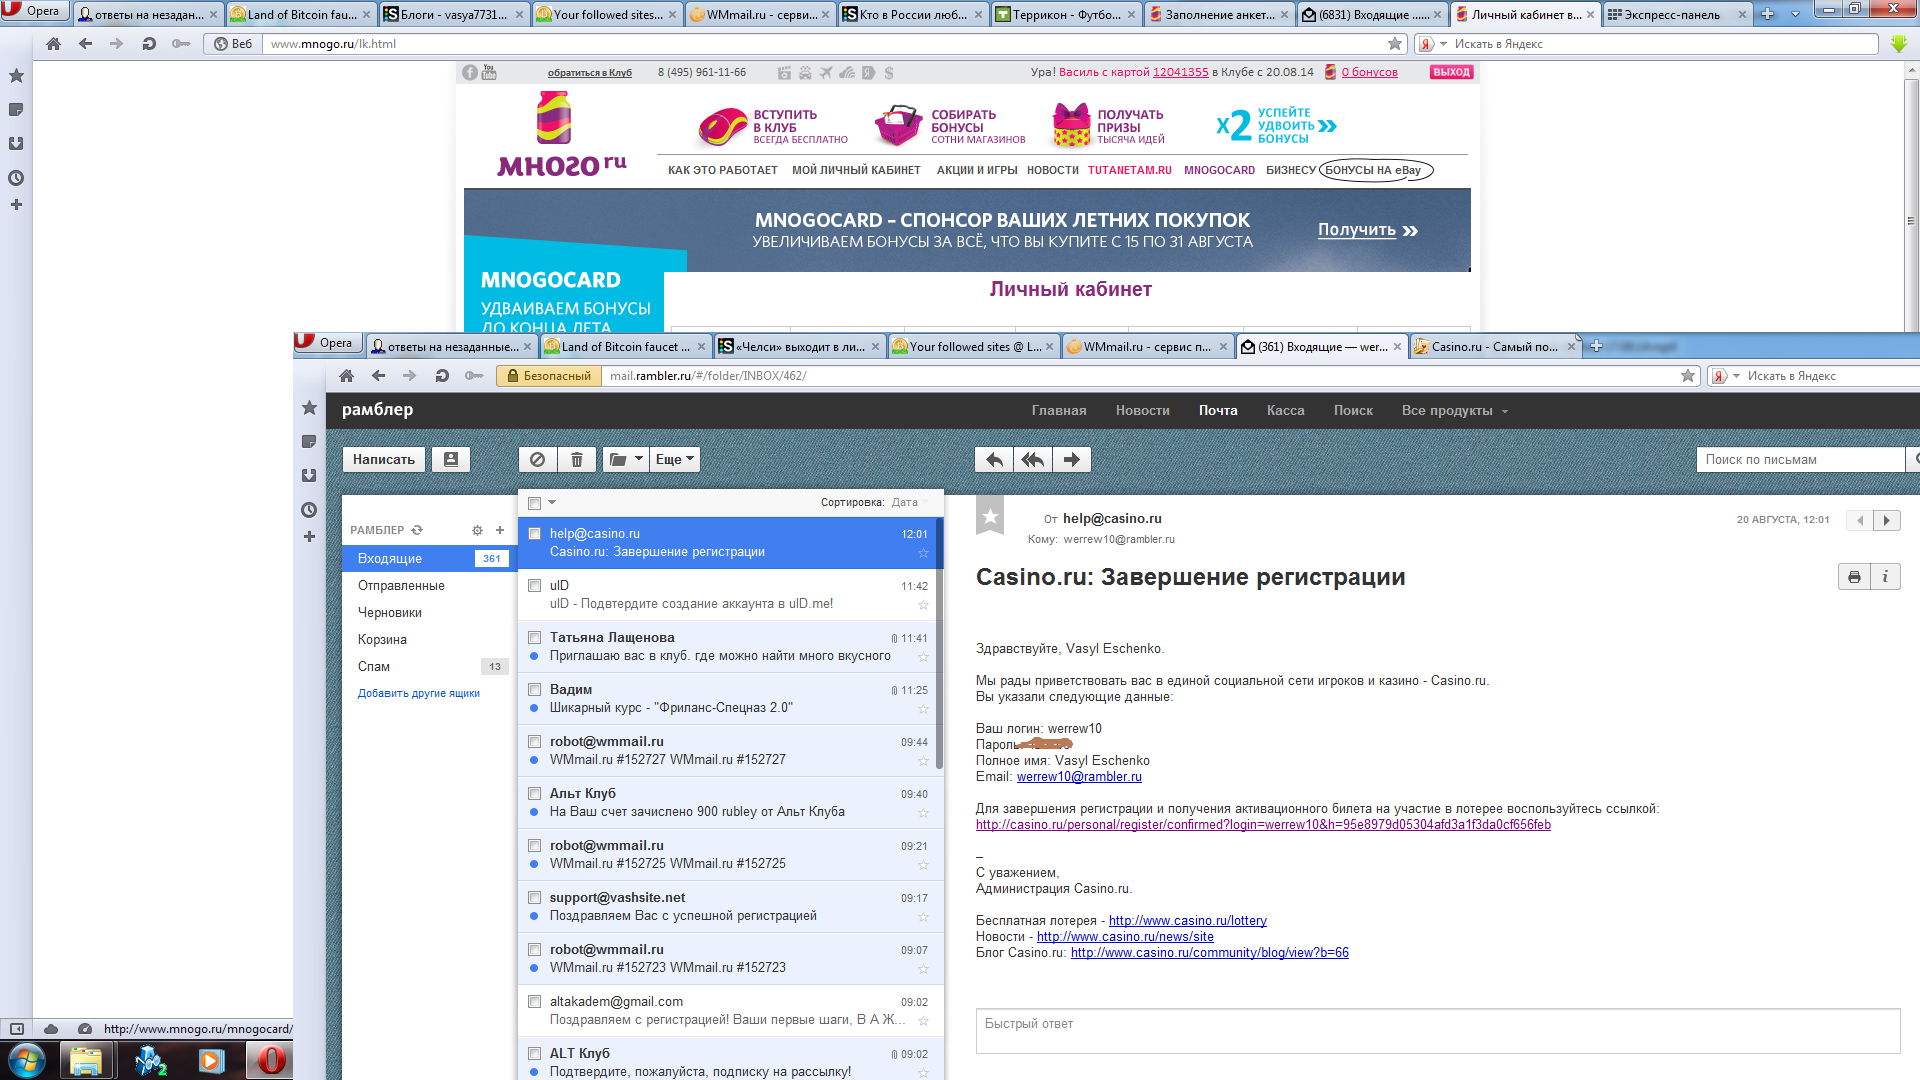
Task: Go back in the Rambler mail Opera window
Action: coord(378,376)
